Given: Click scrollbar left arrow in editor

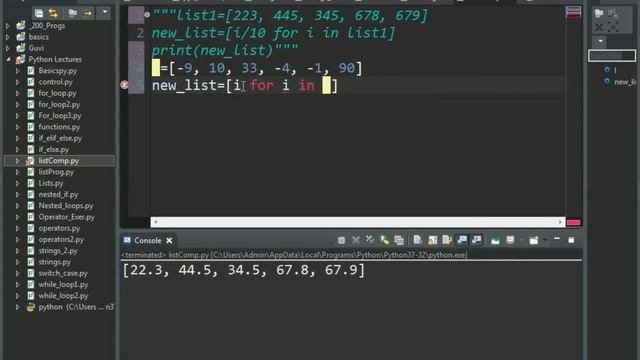Looking at the screenshot, I should click(x=156, y=222).
